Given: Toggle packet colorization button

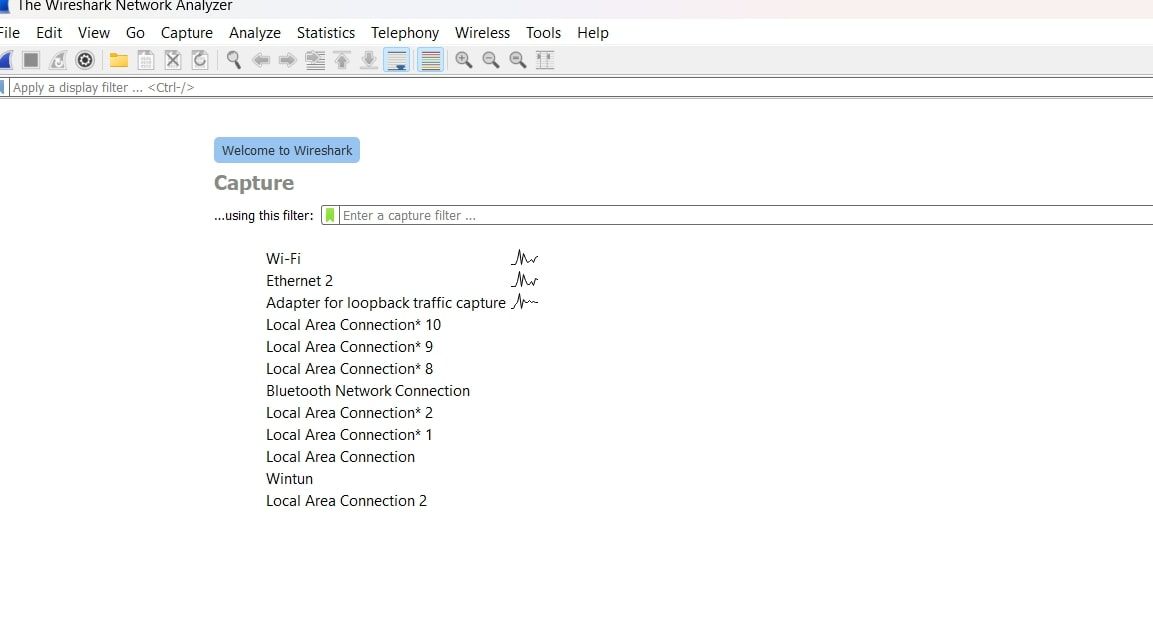Looking at the screenshot, I should tap(430, 60).
